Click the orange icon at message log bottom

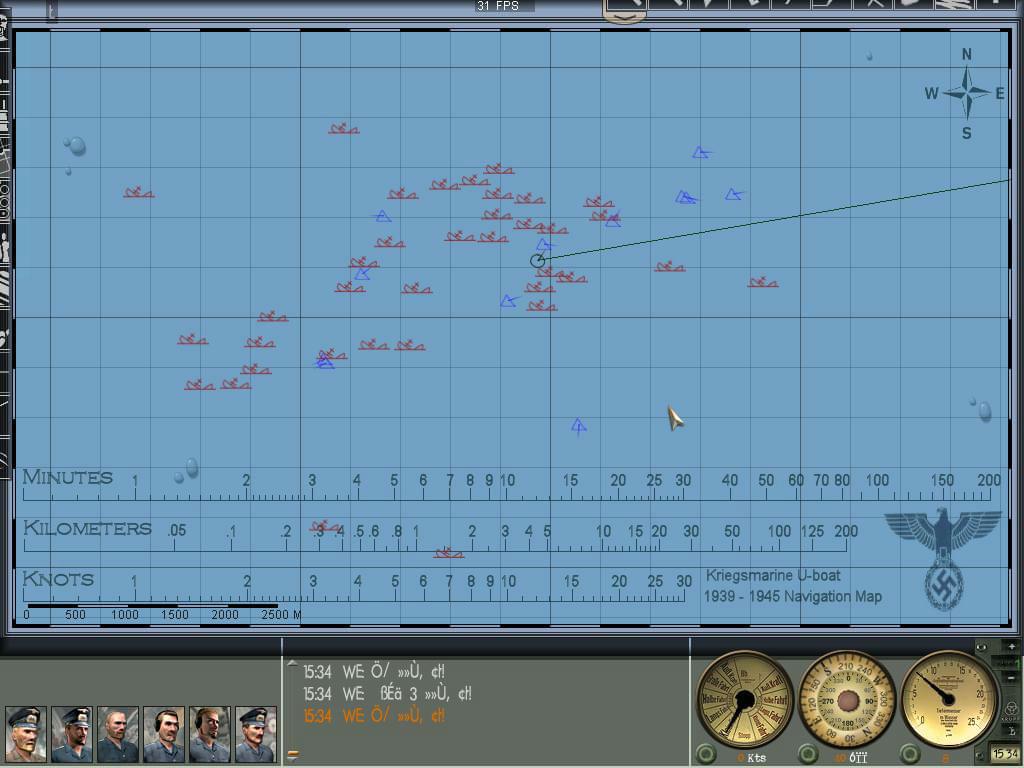[x=293, y=755]
